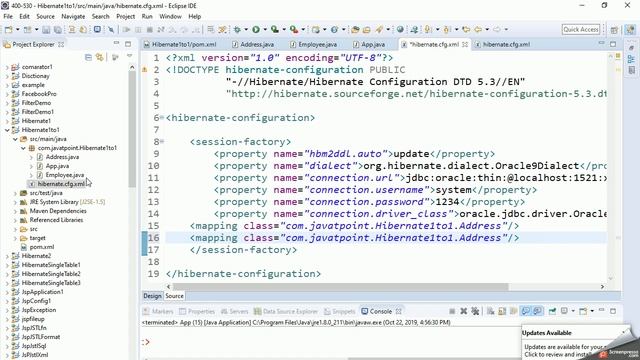Open the Debug dropdown arrow

[x=246, y=29]
